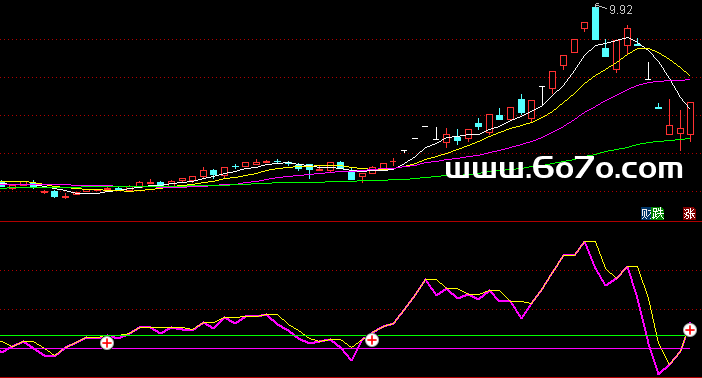
Task: Open the www.6o7o.com watermark link
Action: (564, 168)
